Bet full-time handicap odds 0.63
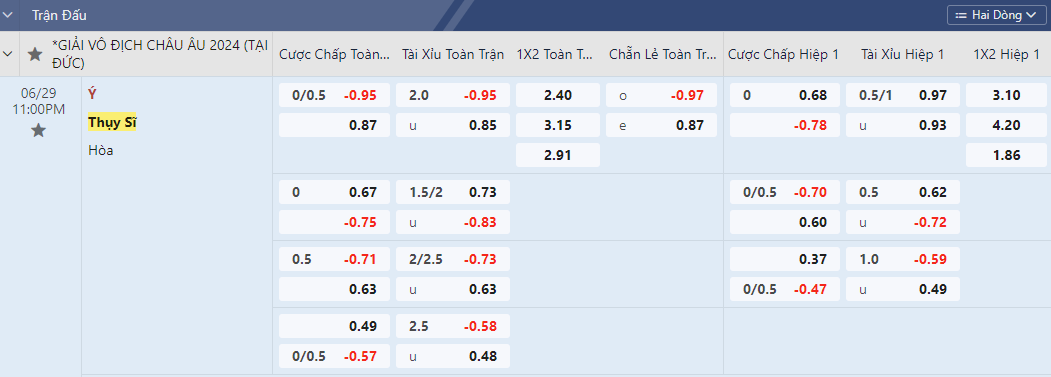Screen dimensions: 1051x377 (334, 289)
